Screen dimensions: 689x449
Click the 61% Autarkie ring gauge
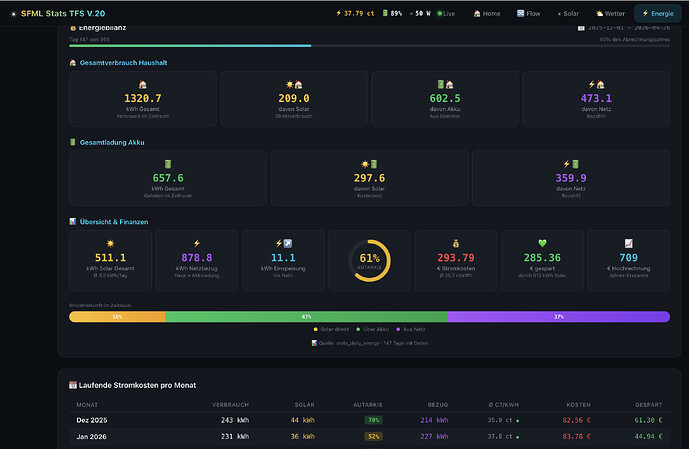click(370, 261)
